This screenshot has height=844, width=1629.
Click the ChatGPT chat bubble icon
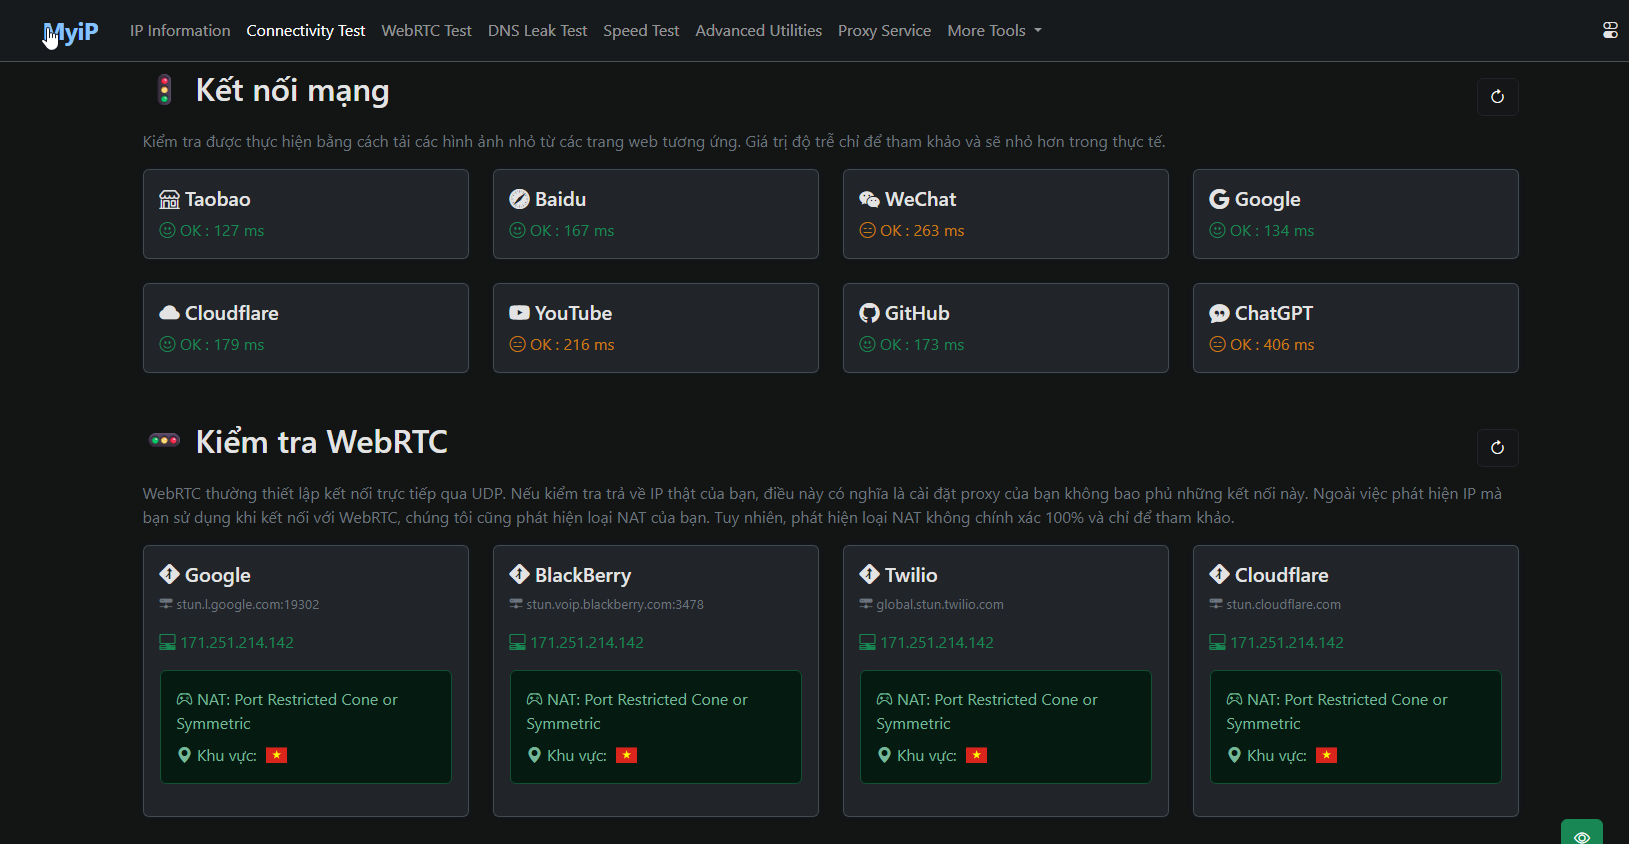click(1219, 313)
